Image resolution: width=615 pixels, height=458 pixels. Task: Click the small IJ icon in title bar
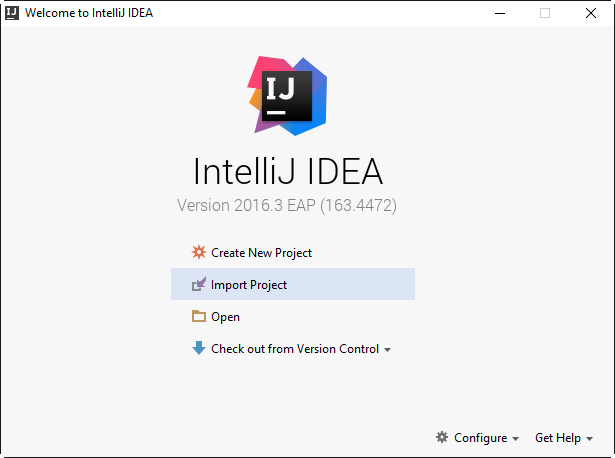(12, 13)
